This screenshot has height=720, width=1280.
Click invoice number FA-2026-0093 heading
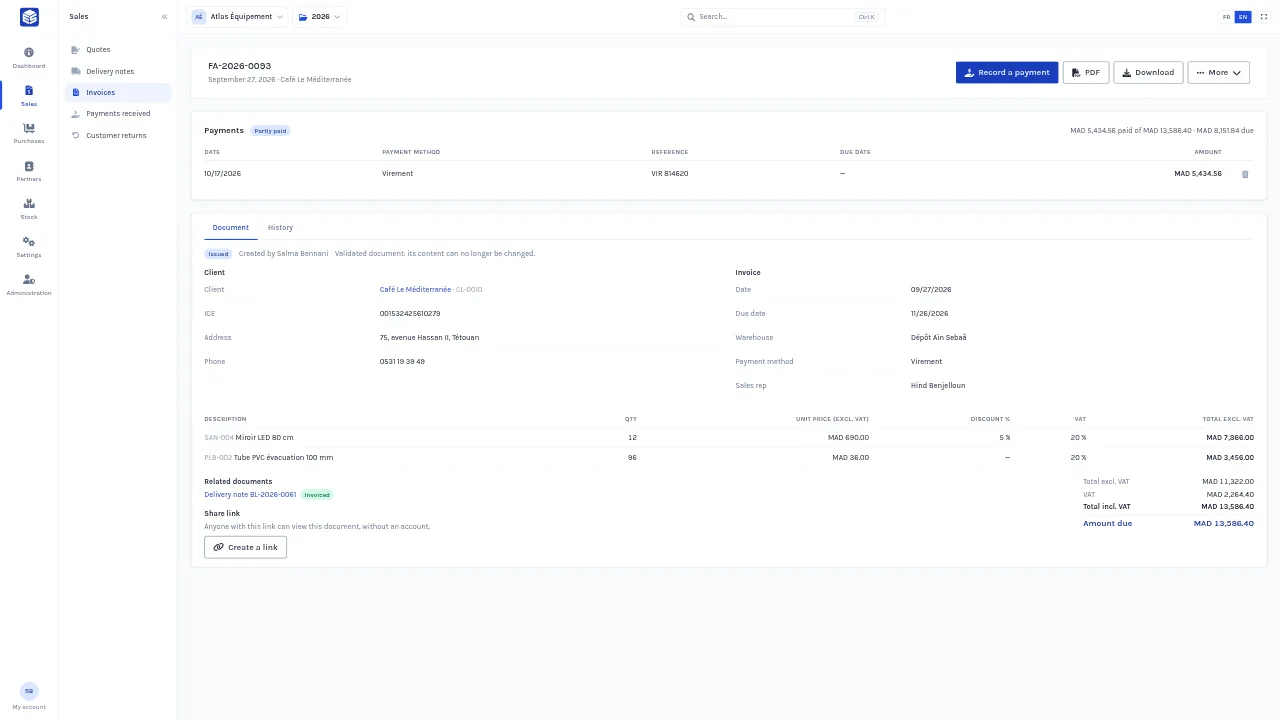point(239,66)
